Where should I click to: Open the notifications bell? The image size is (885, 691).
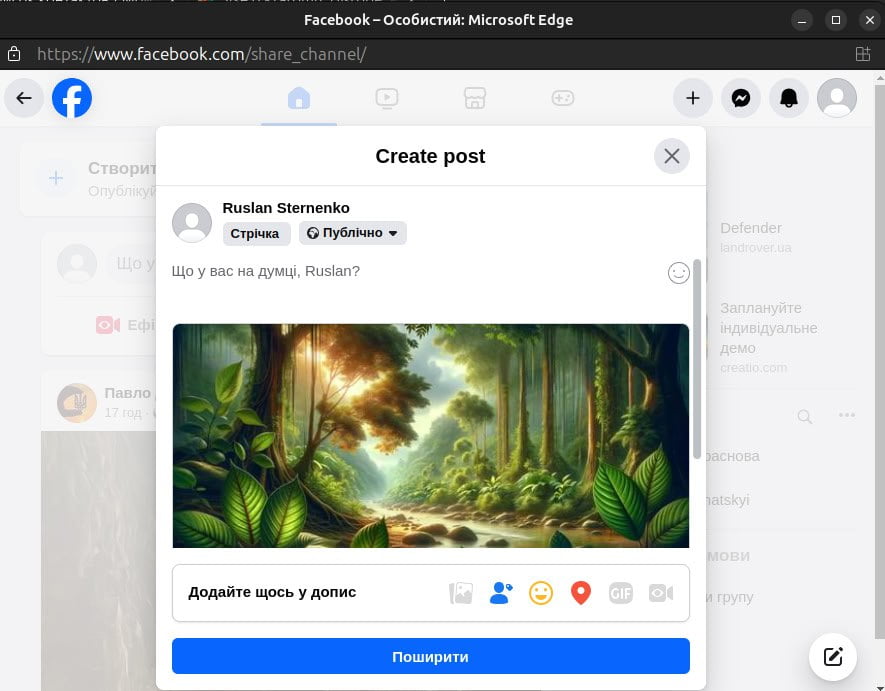tap(789, 98)
